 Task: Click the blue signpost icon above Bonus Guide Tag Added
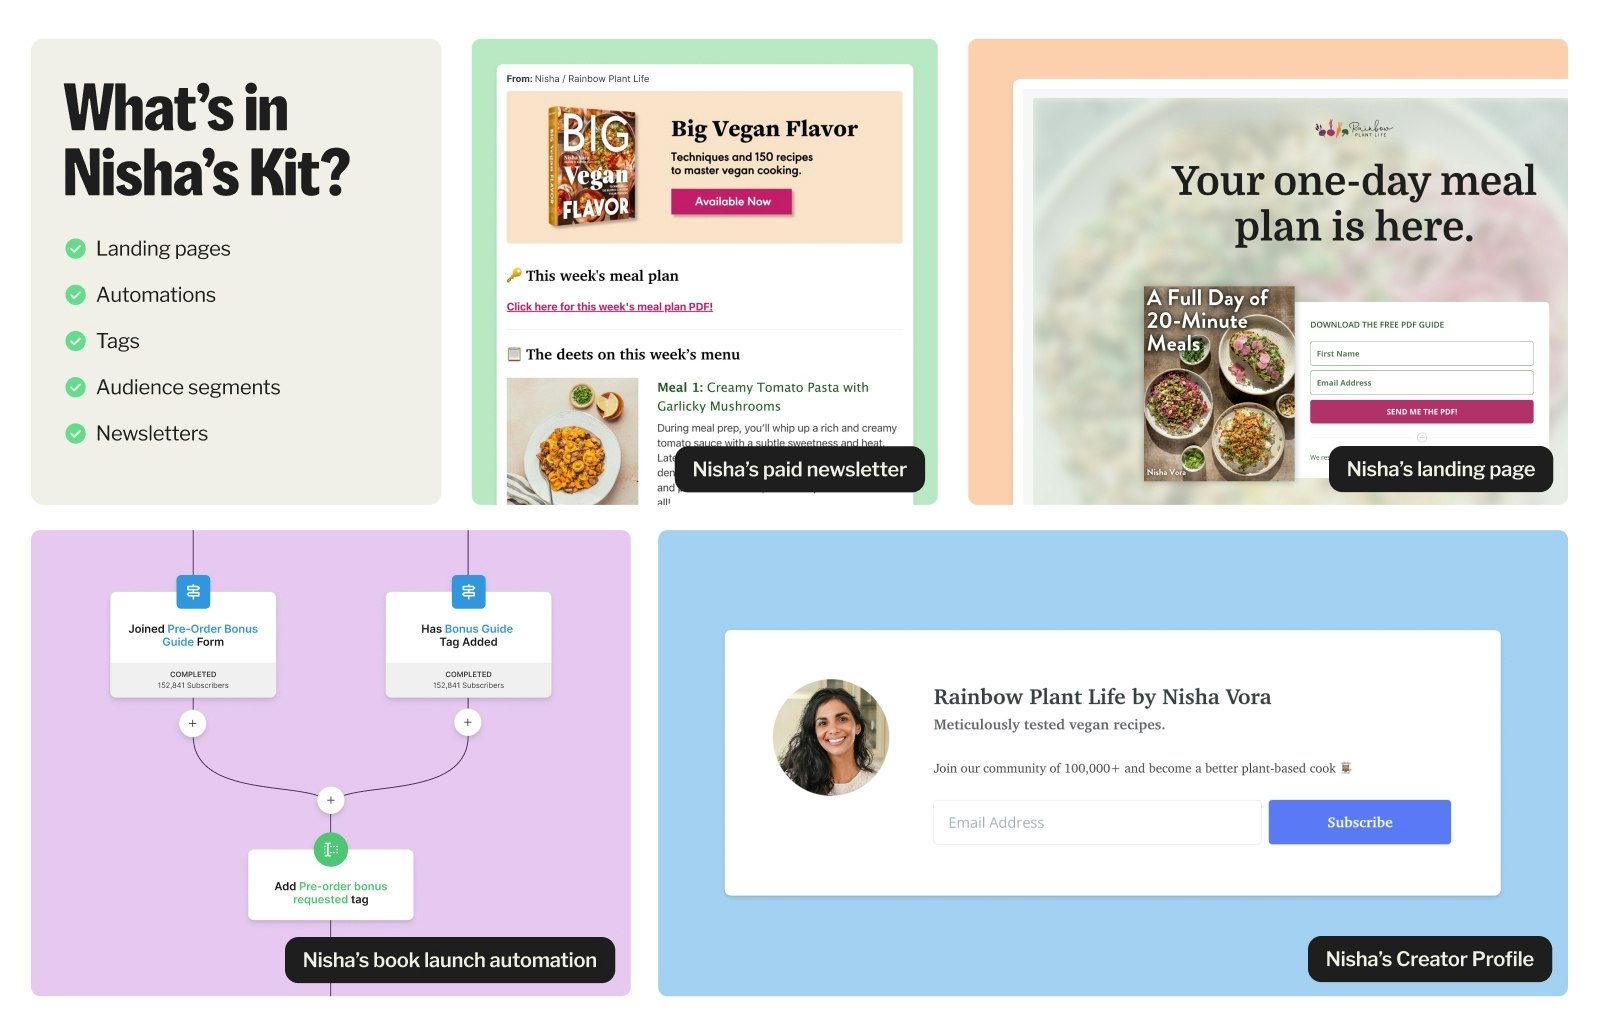tap(468, 591)
